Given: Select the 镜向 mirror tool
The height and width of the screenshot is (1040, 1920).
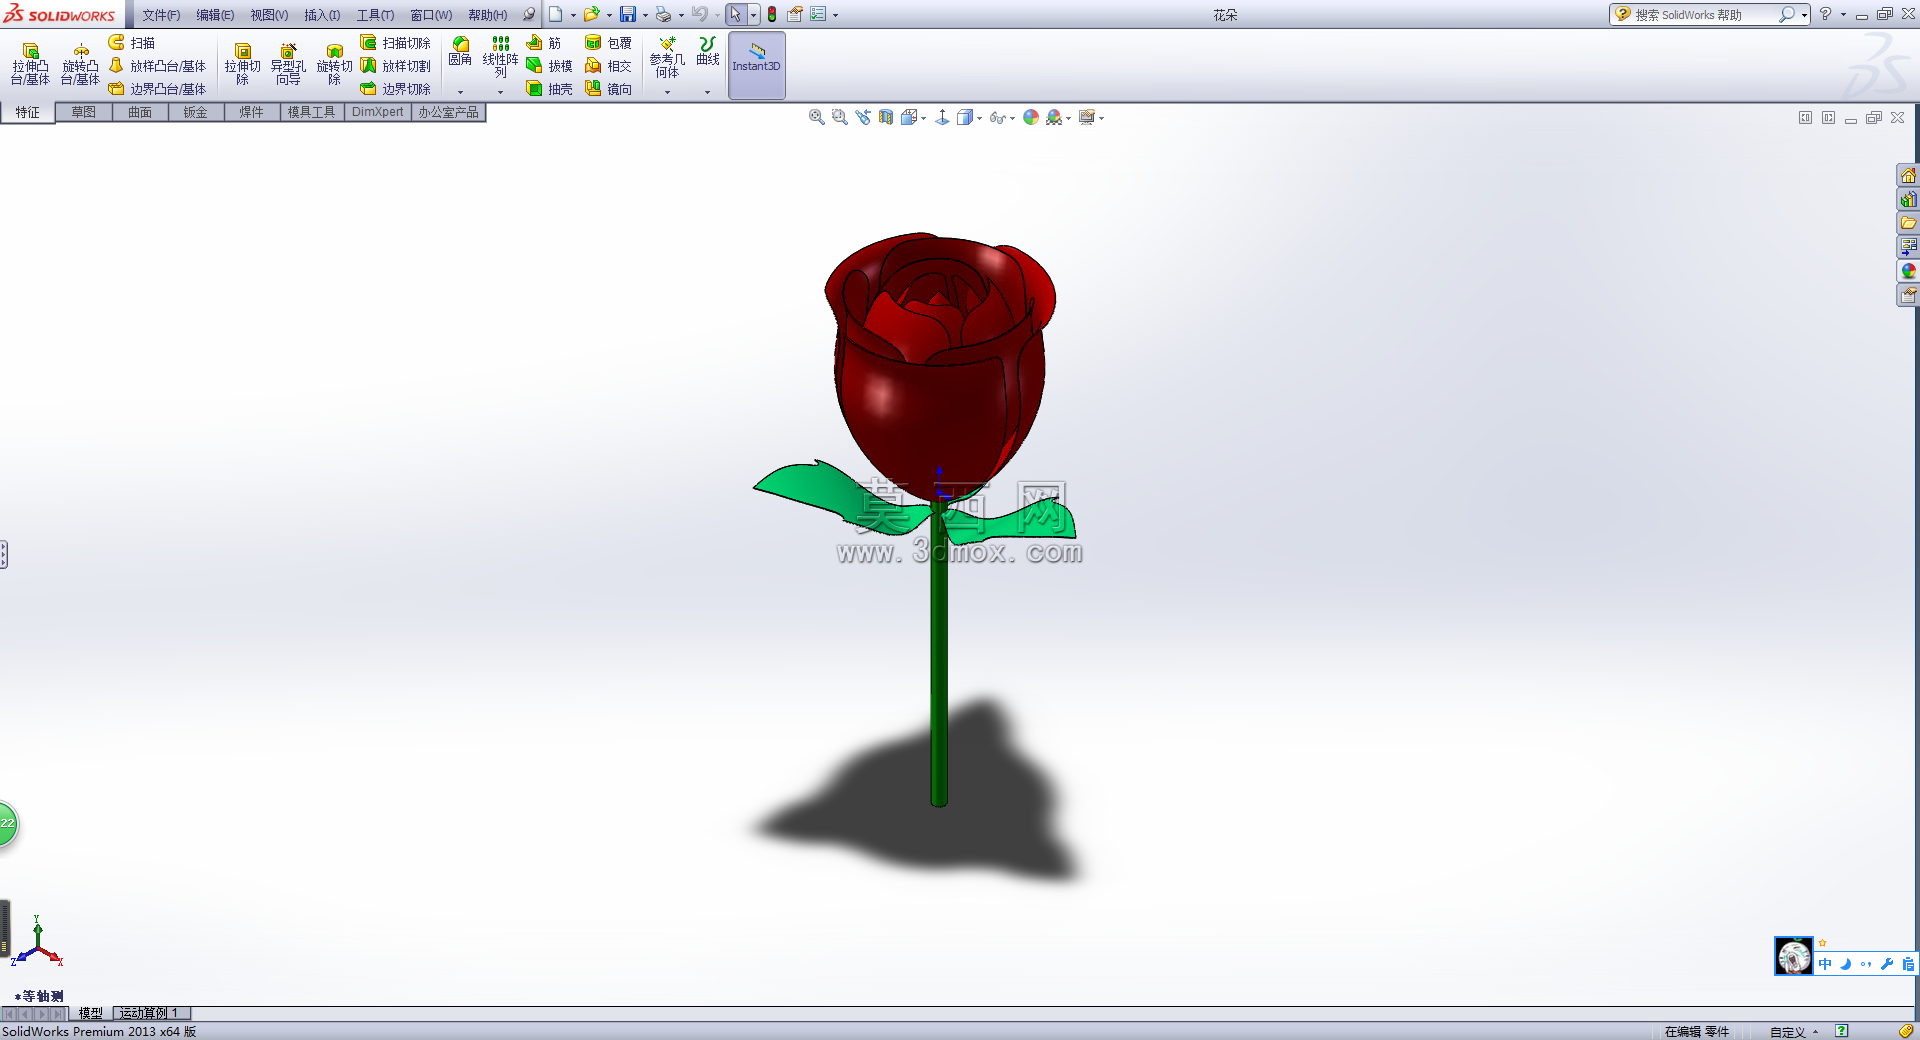Looking at the screenshot, I should pyautogui.click(x=608, y=89).
